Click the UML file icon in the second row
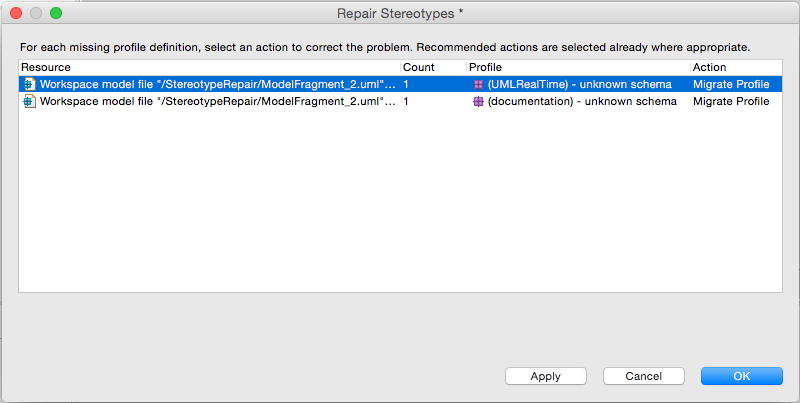 tap(30, 101)
